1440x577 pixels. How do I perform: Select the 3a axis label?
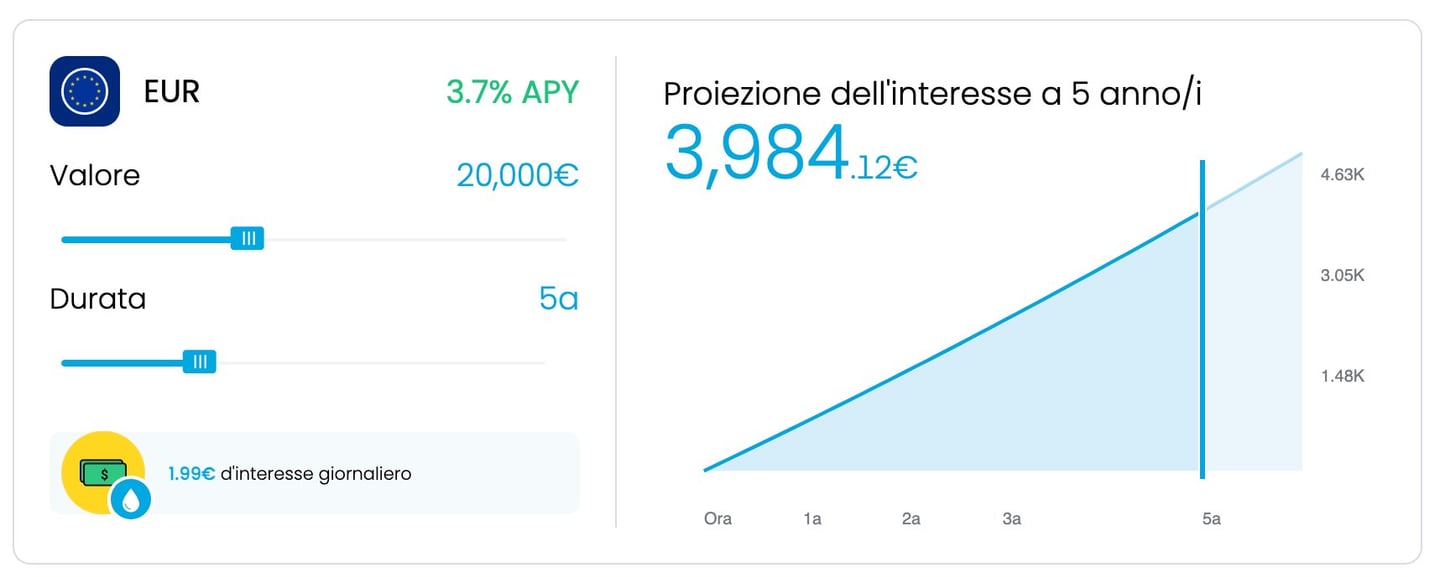(x=1011, y=518)
